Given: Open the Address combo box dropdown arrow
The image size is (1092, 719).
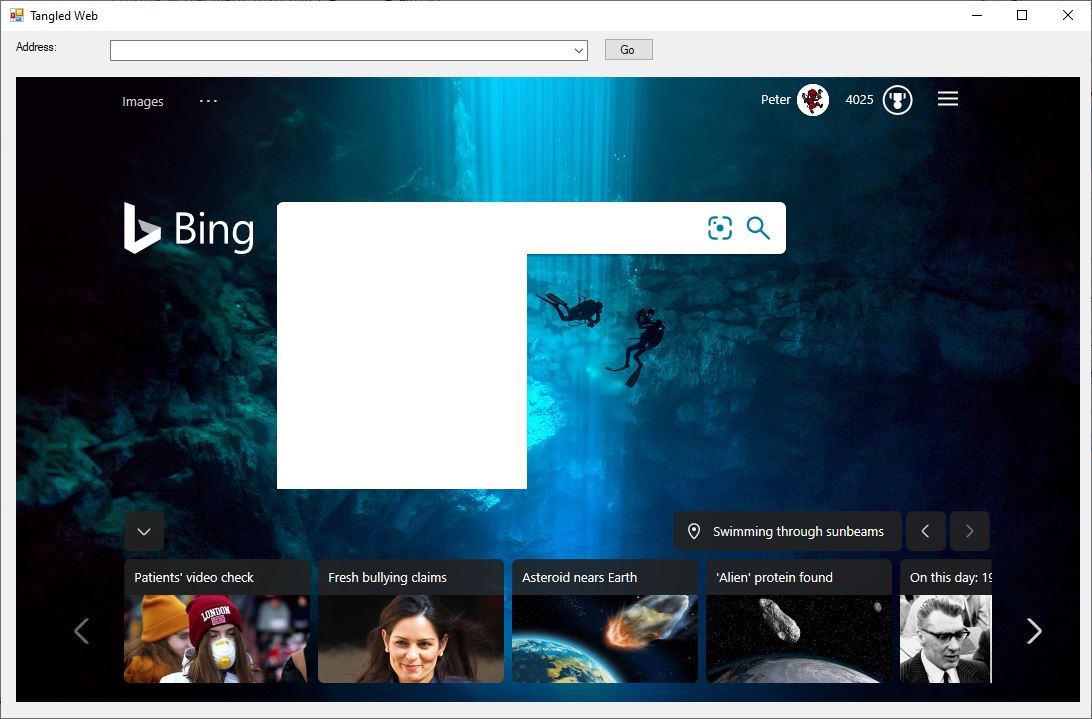Looking at the screenshot, I should pyautogui.click(x=579, y=50).
